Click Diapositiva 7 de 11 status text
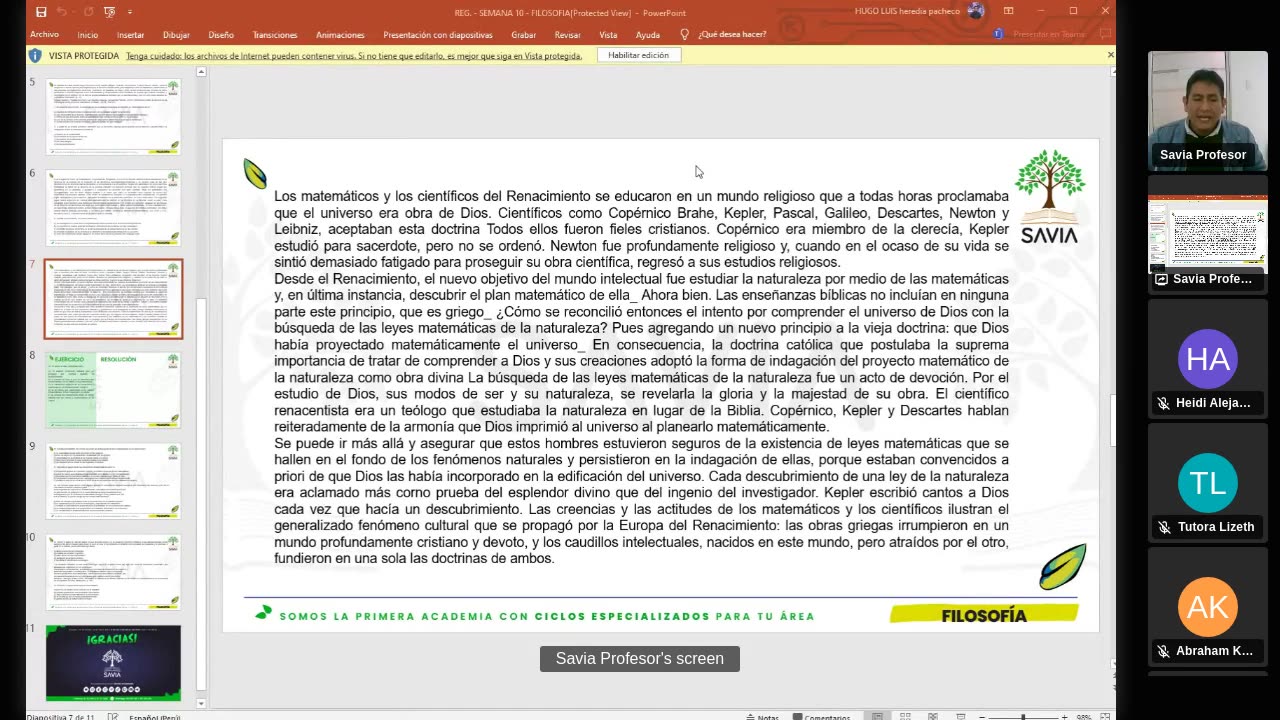The image size is (1280, 720). (x=60, y=717)
